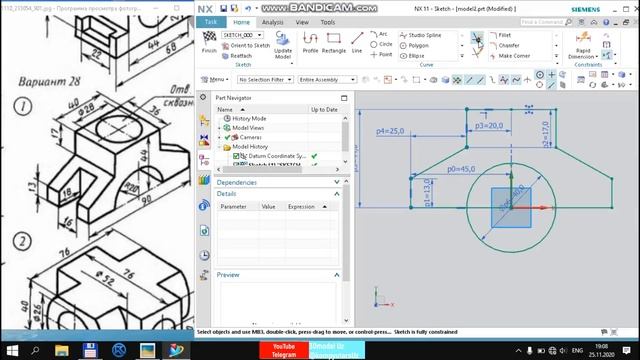640x360 pixels.
Task: Open the Windows Start menu
Action: coord(12,350)
